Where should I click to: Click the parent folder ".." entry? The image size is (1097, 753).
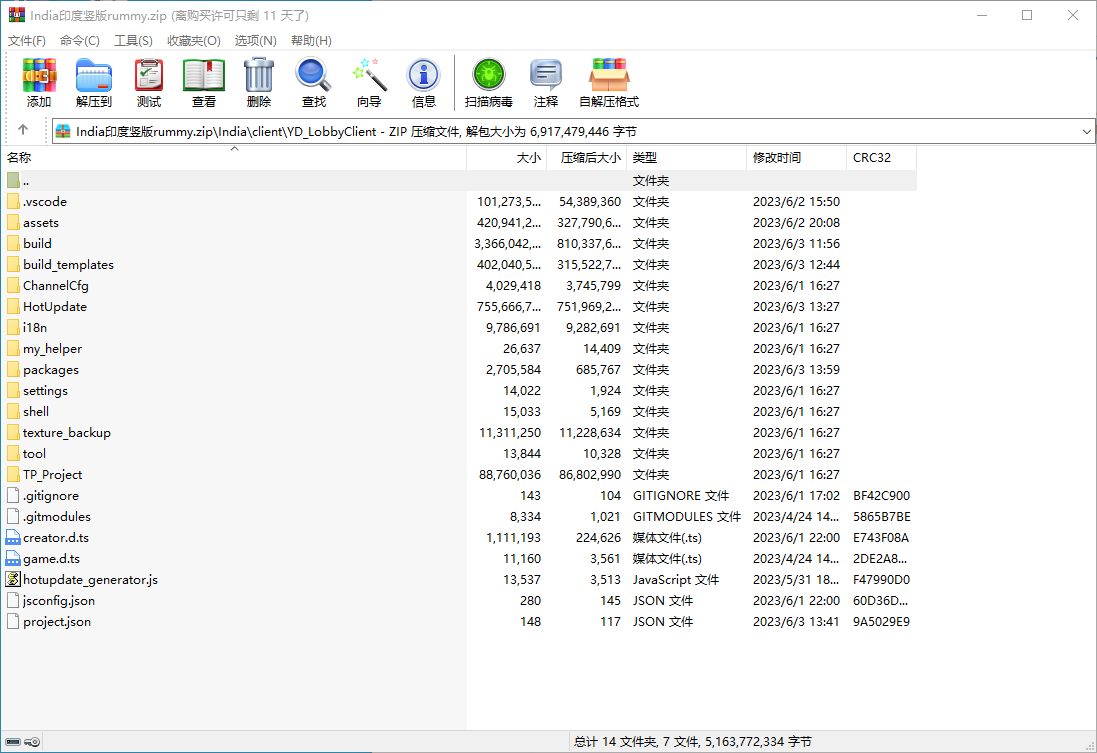point(26,181)
